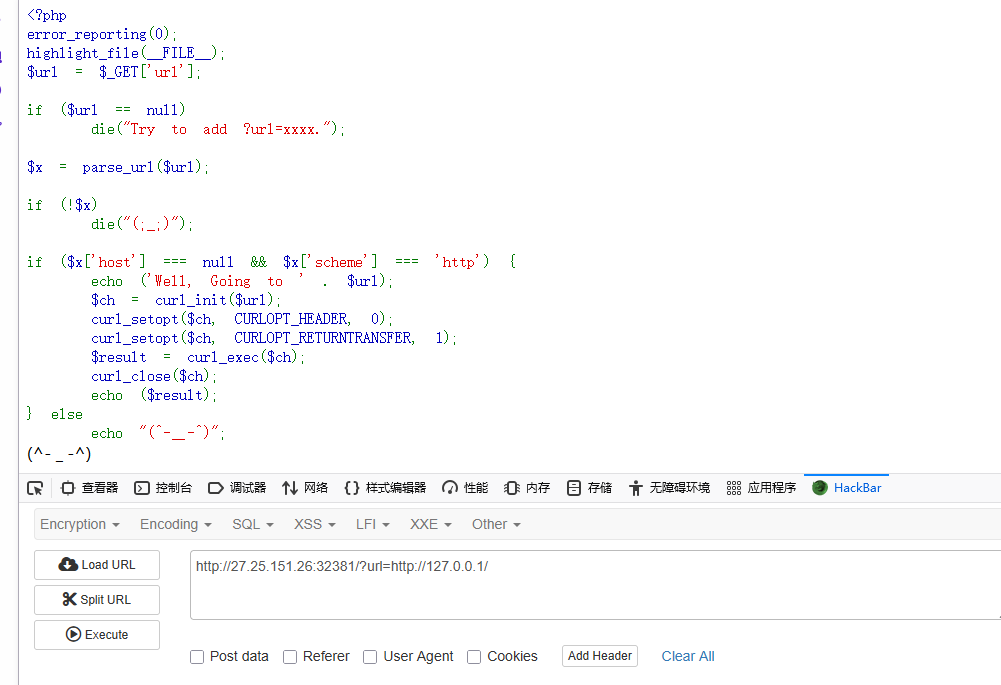The width and height of the screenshot is (1001, 685).
Task: Click the (^-_-^) output text
Action: (x=59, y=454)
